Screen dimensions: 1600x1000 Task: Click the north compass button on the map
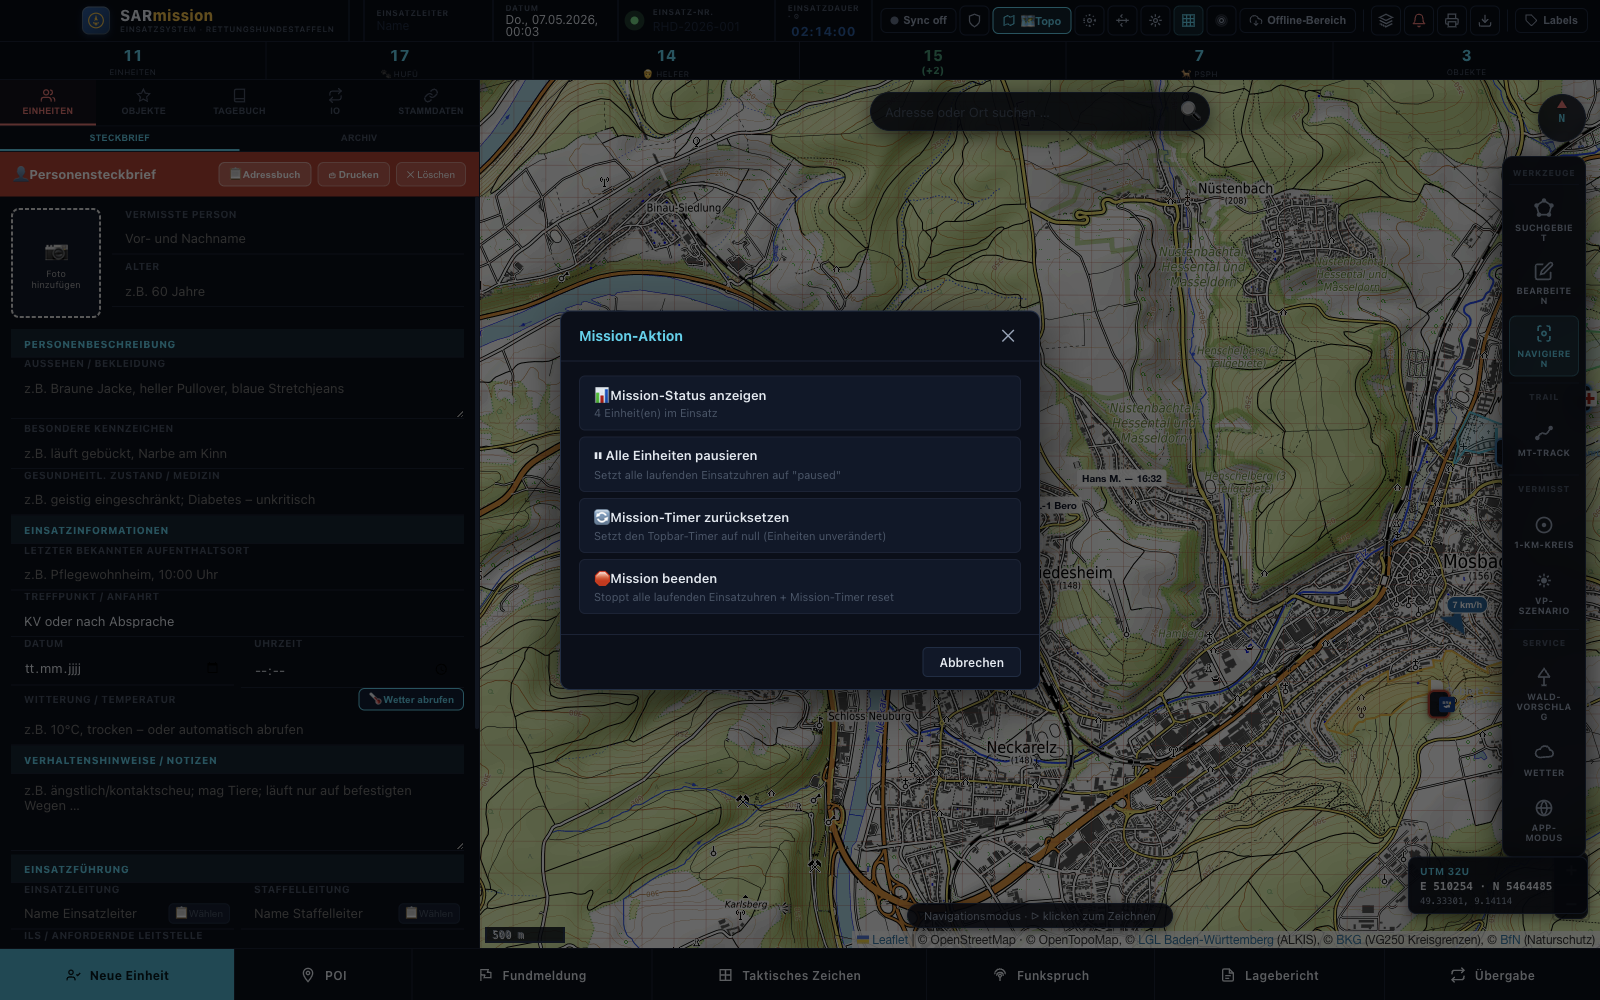tap(1561, 117)
